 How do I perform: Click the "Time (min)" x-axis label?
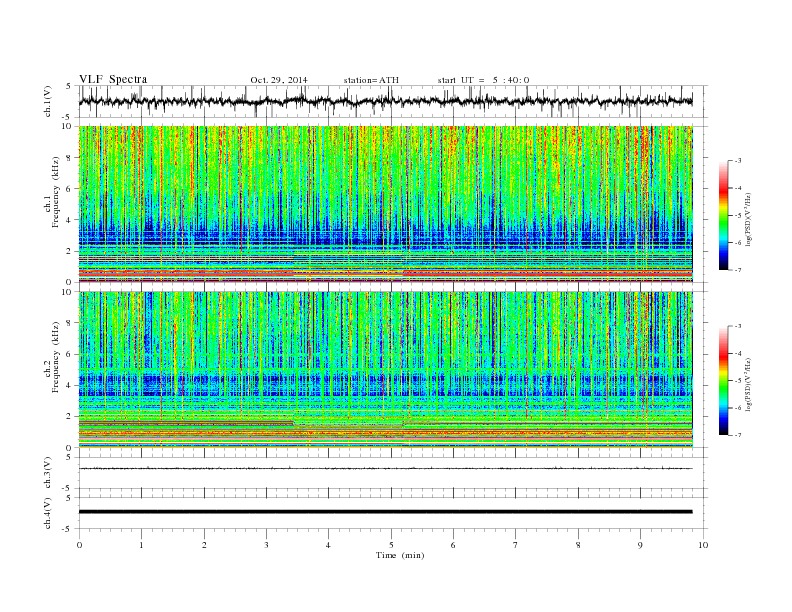[x=400, y=555]
